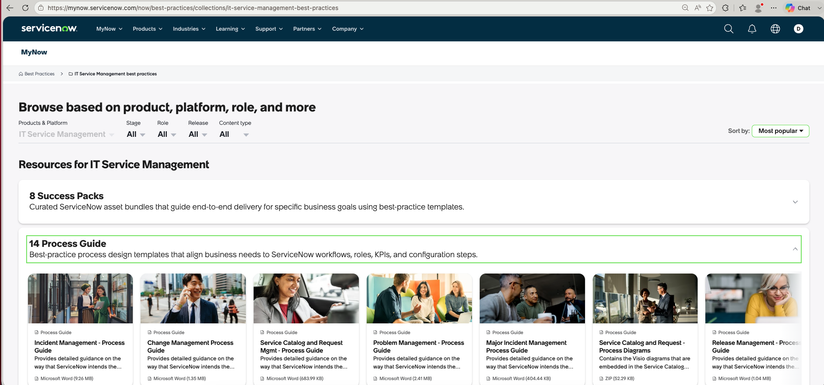Click Resources for IT Service Management heading
824x385 pixels.
tap(114, 164)
